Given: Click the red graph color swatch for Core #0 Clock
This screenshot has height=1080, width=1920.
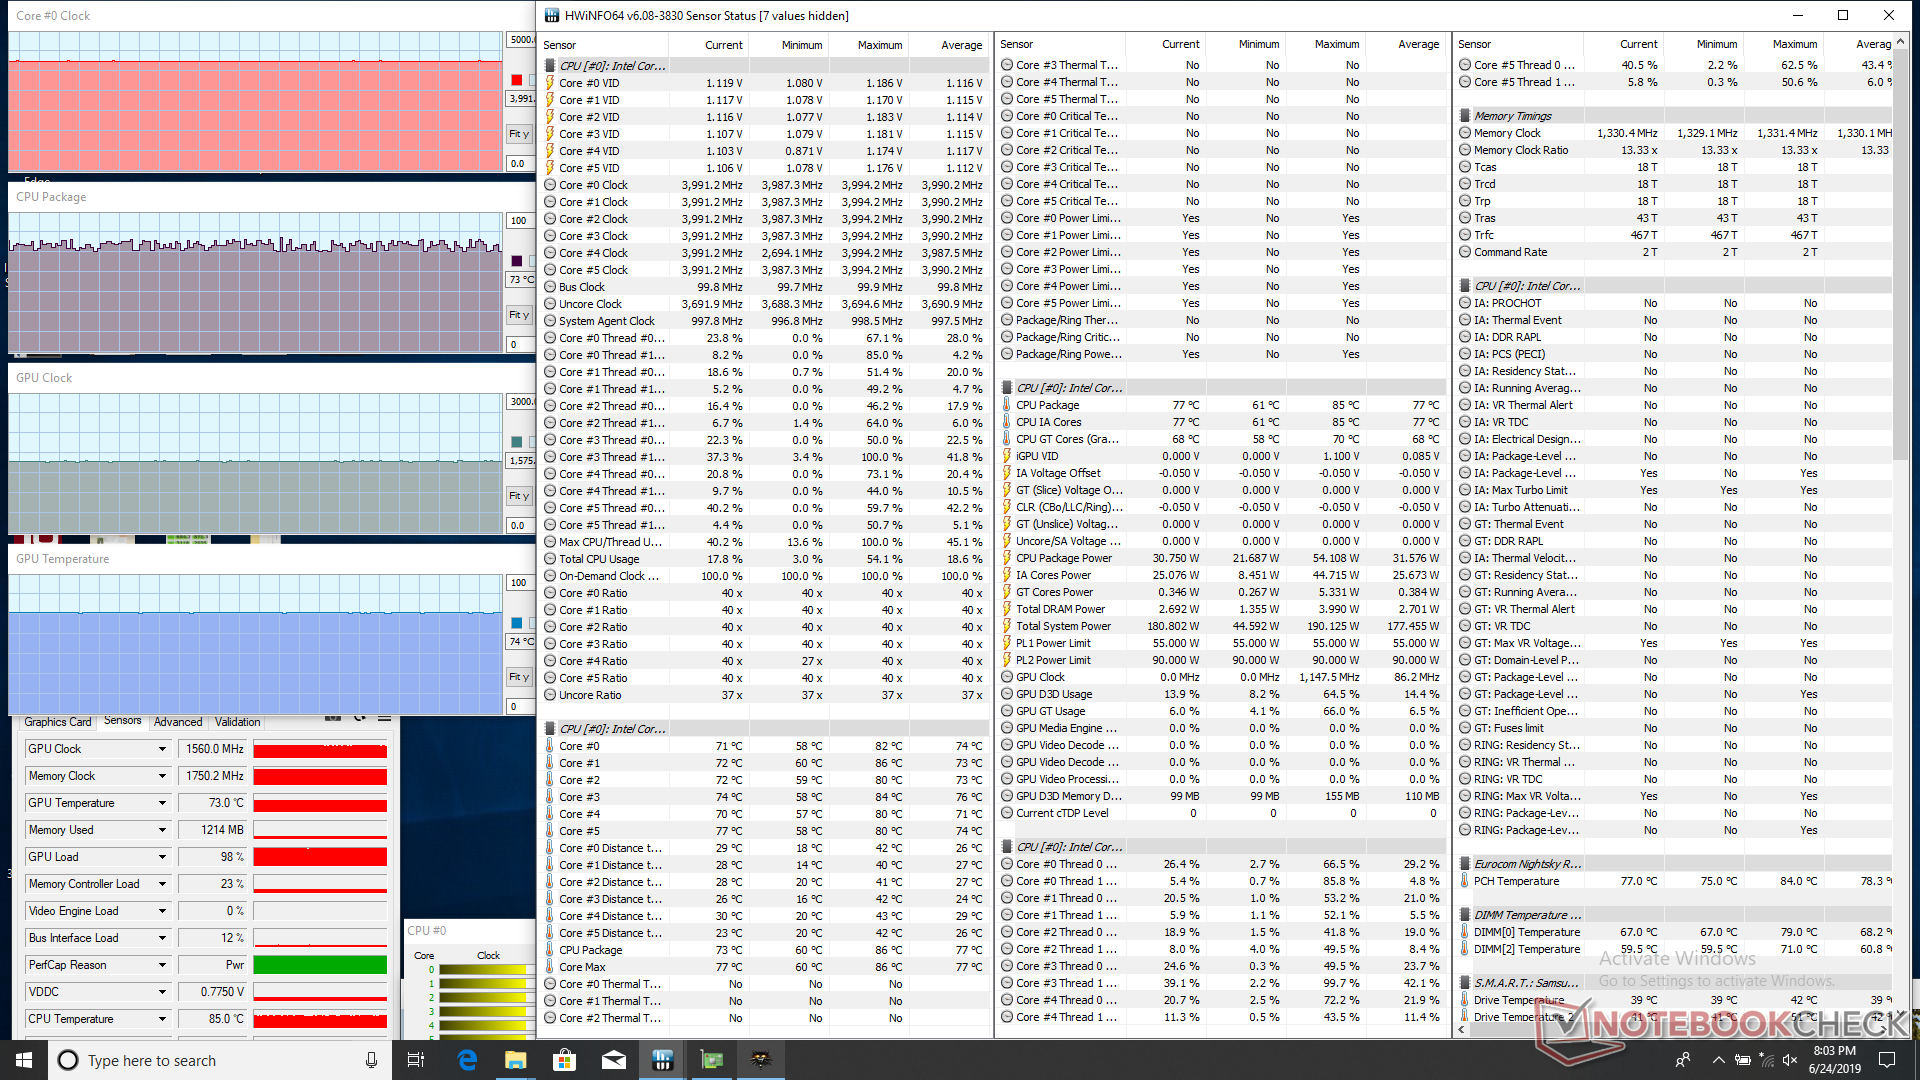Looking at the screenshot, I should [x=516, y=80].
